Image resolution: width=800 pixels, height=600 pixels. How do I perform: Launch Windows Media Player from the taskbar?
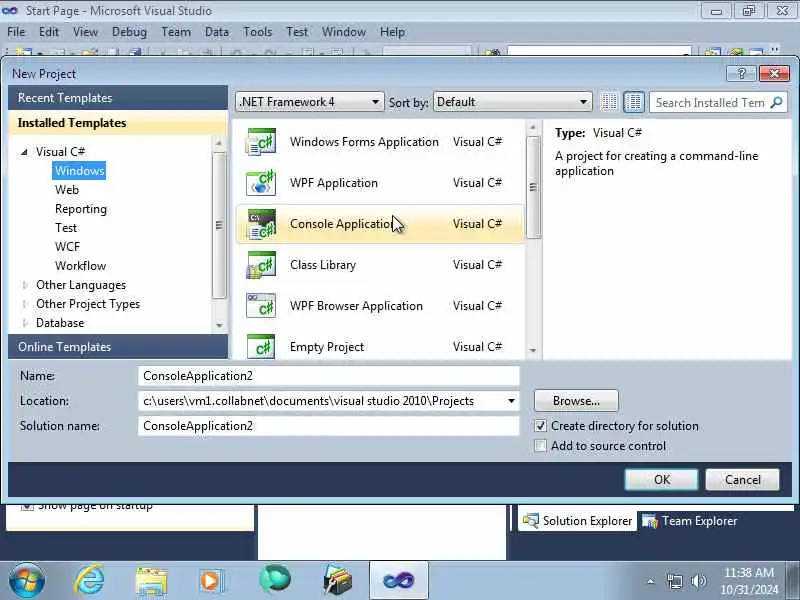point(211,581)
